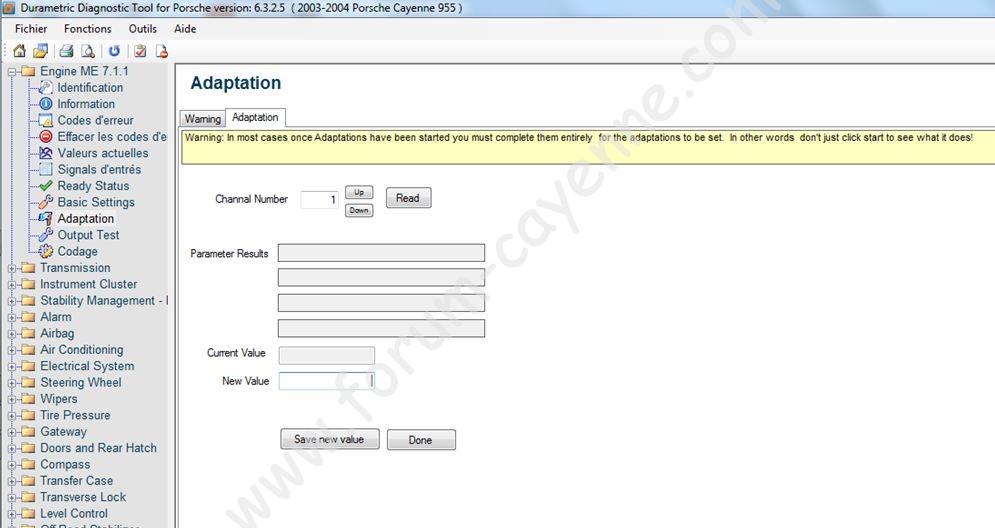
Task: Expand the Transmission tree node
Action: click(11, 268)
